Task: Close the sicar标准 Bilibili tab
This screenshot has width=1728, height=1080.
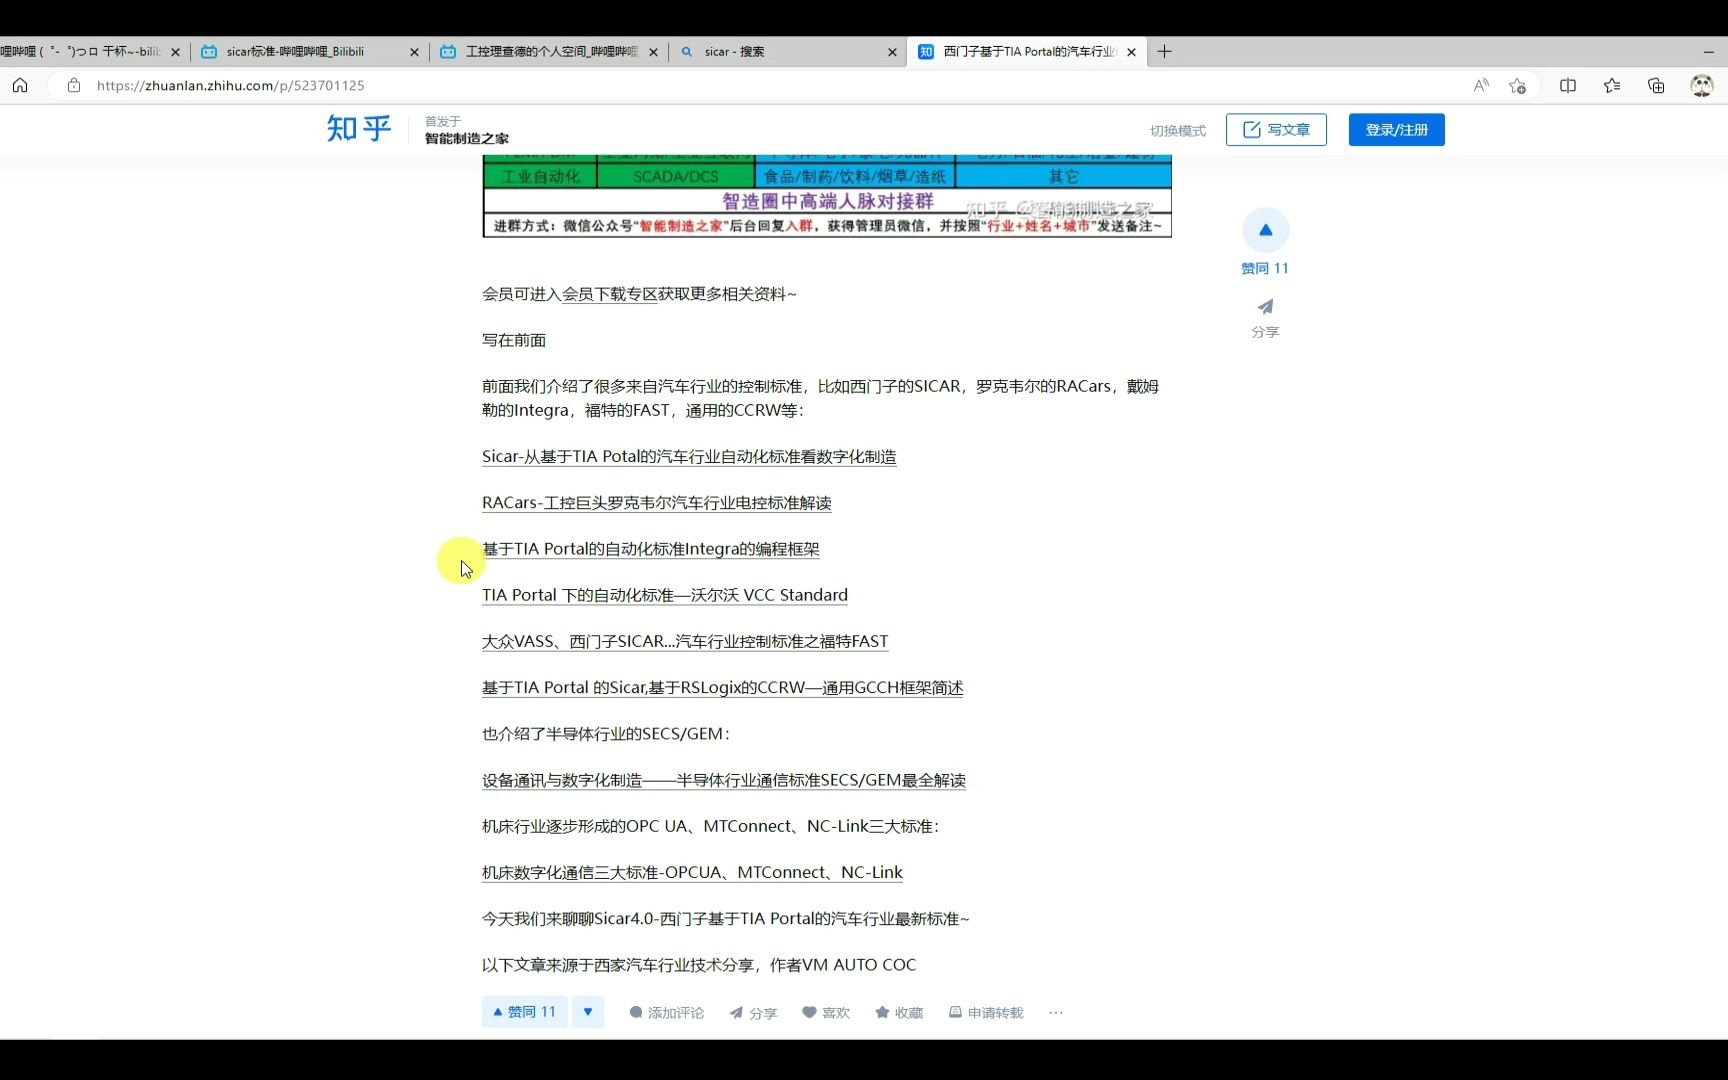Action: 414,52
